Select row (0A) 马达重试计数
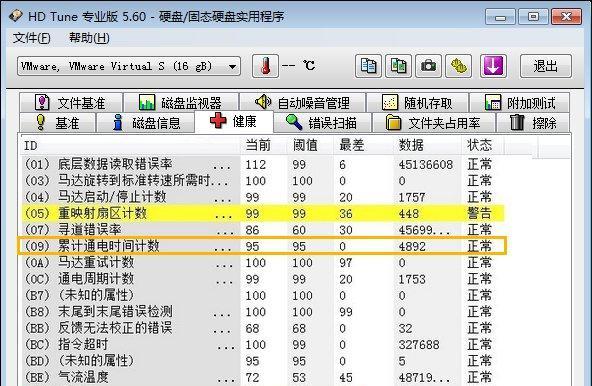592x386 pixels. pos(262,262)
